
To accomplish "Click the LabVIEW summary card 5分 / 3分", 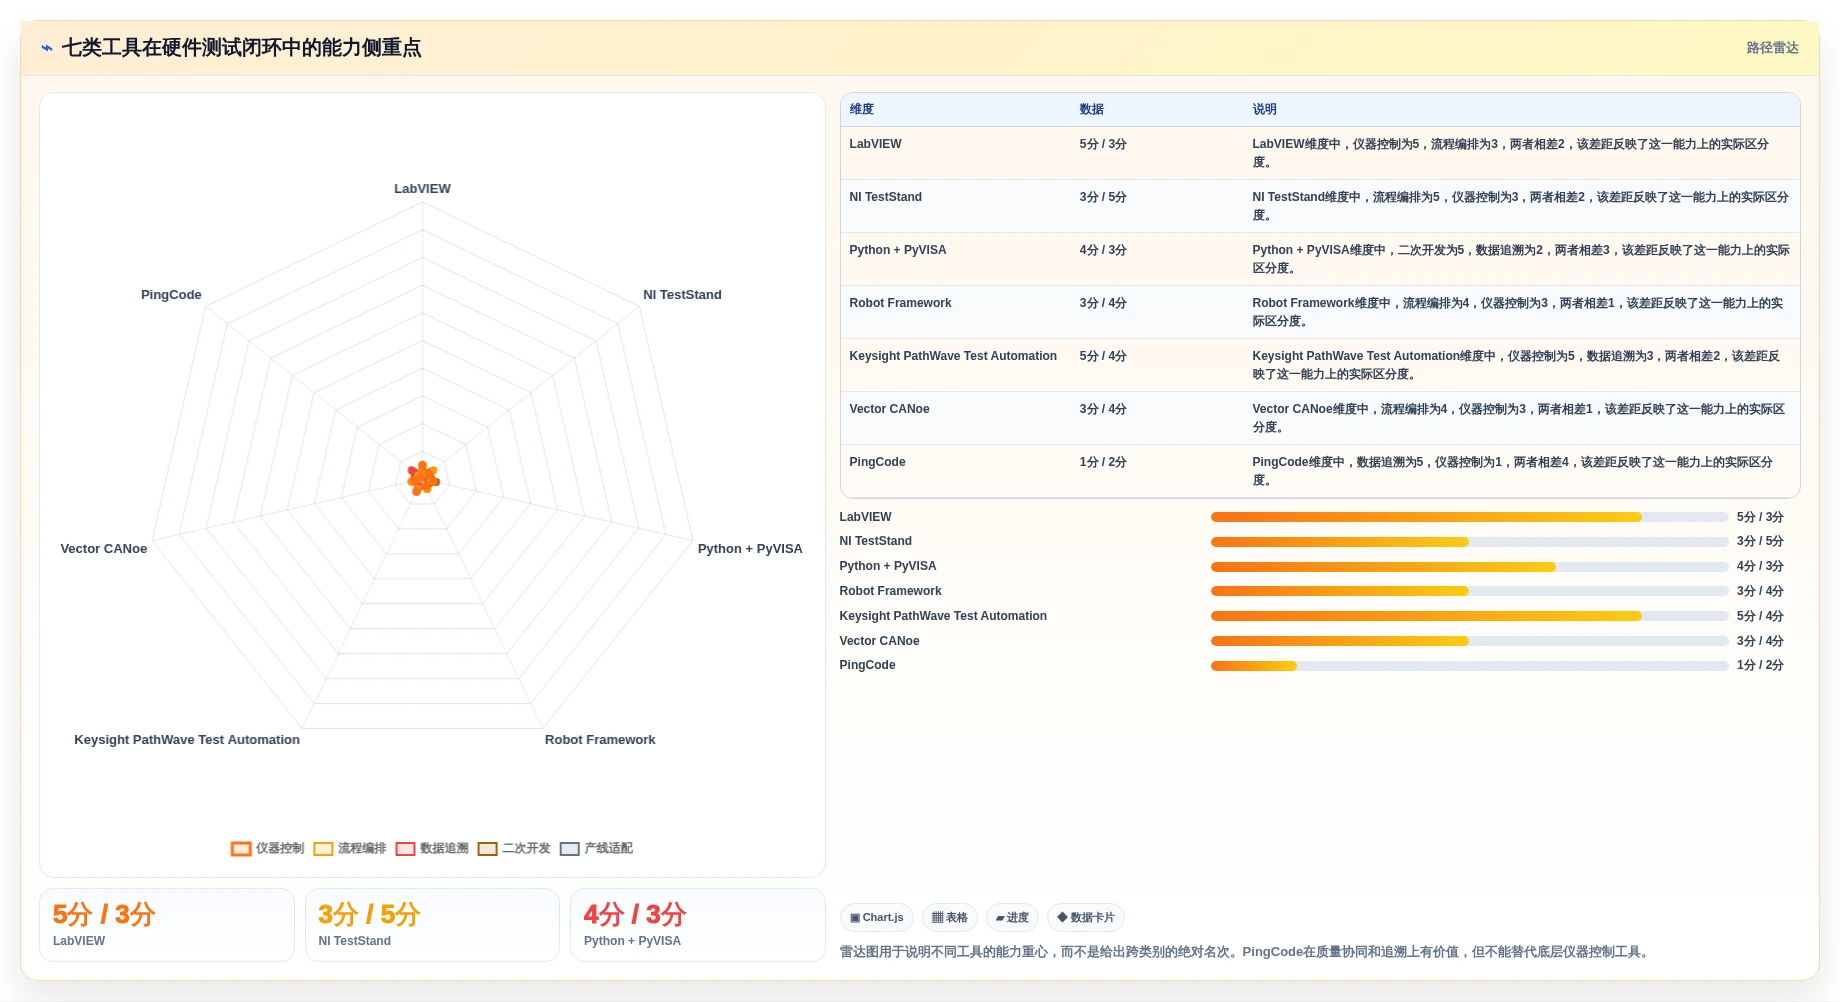I will 167,925.
